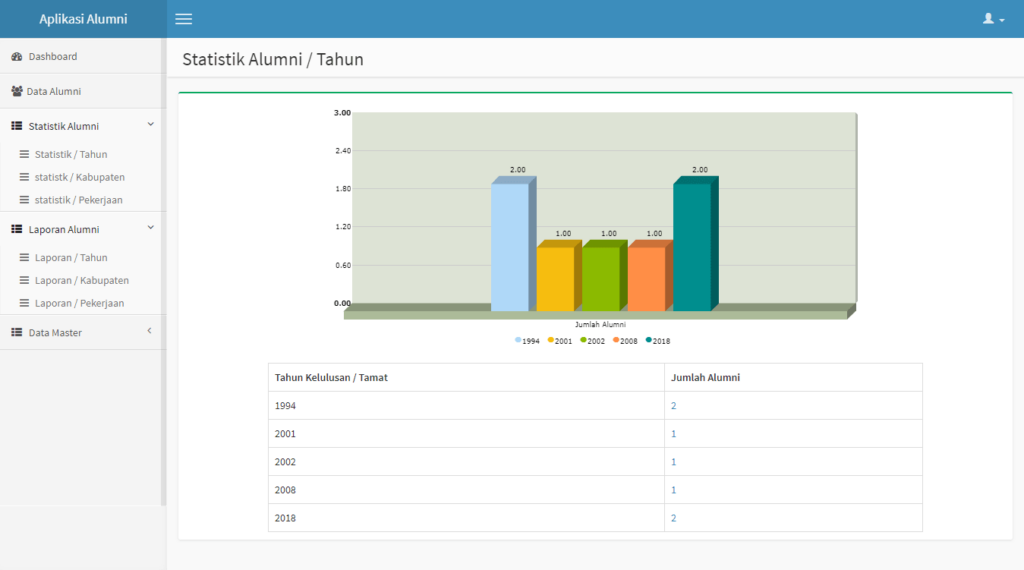This screenshot has width=1024, height=570.
Task: Click the Aplikasi Alumni brand title
Action: tap(83, 19)
